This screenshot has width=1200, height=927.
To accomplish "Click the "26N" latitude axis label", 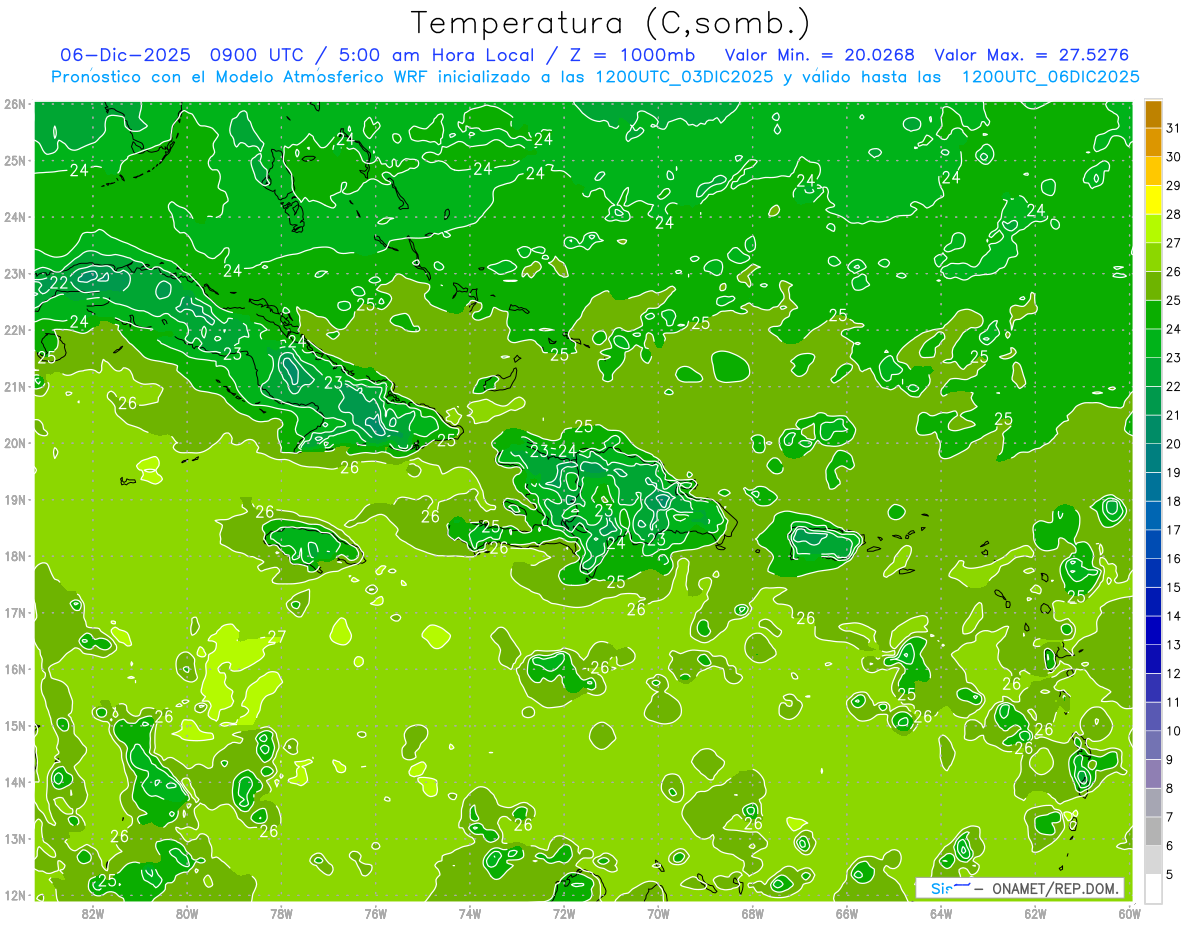I will tap(14, 104).
